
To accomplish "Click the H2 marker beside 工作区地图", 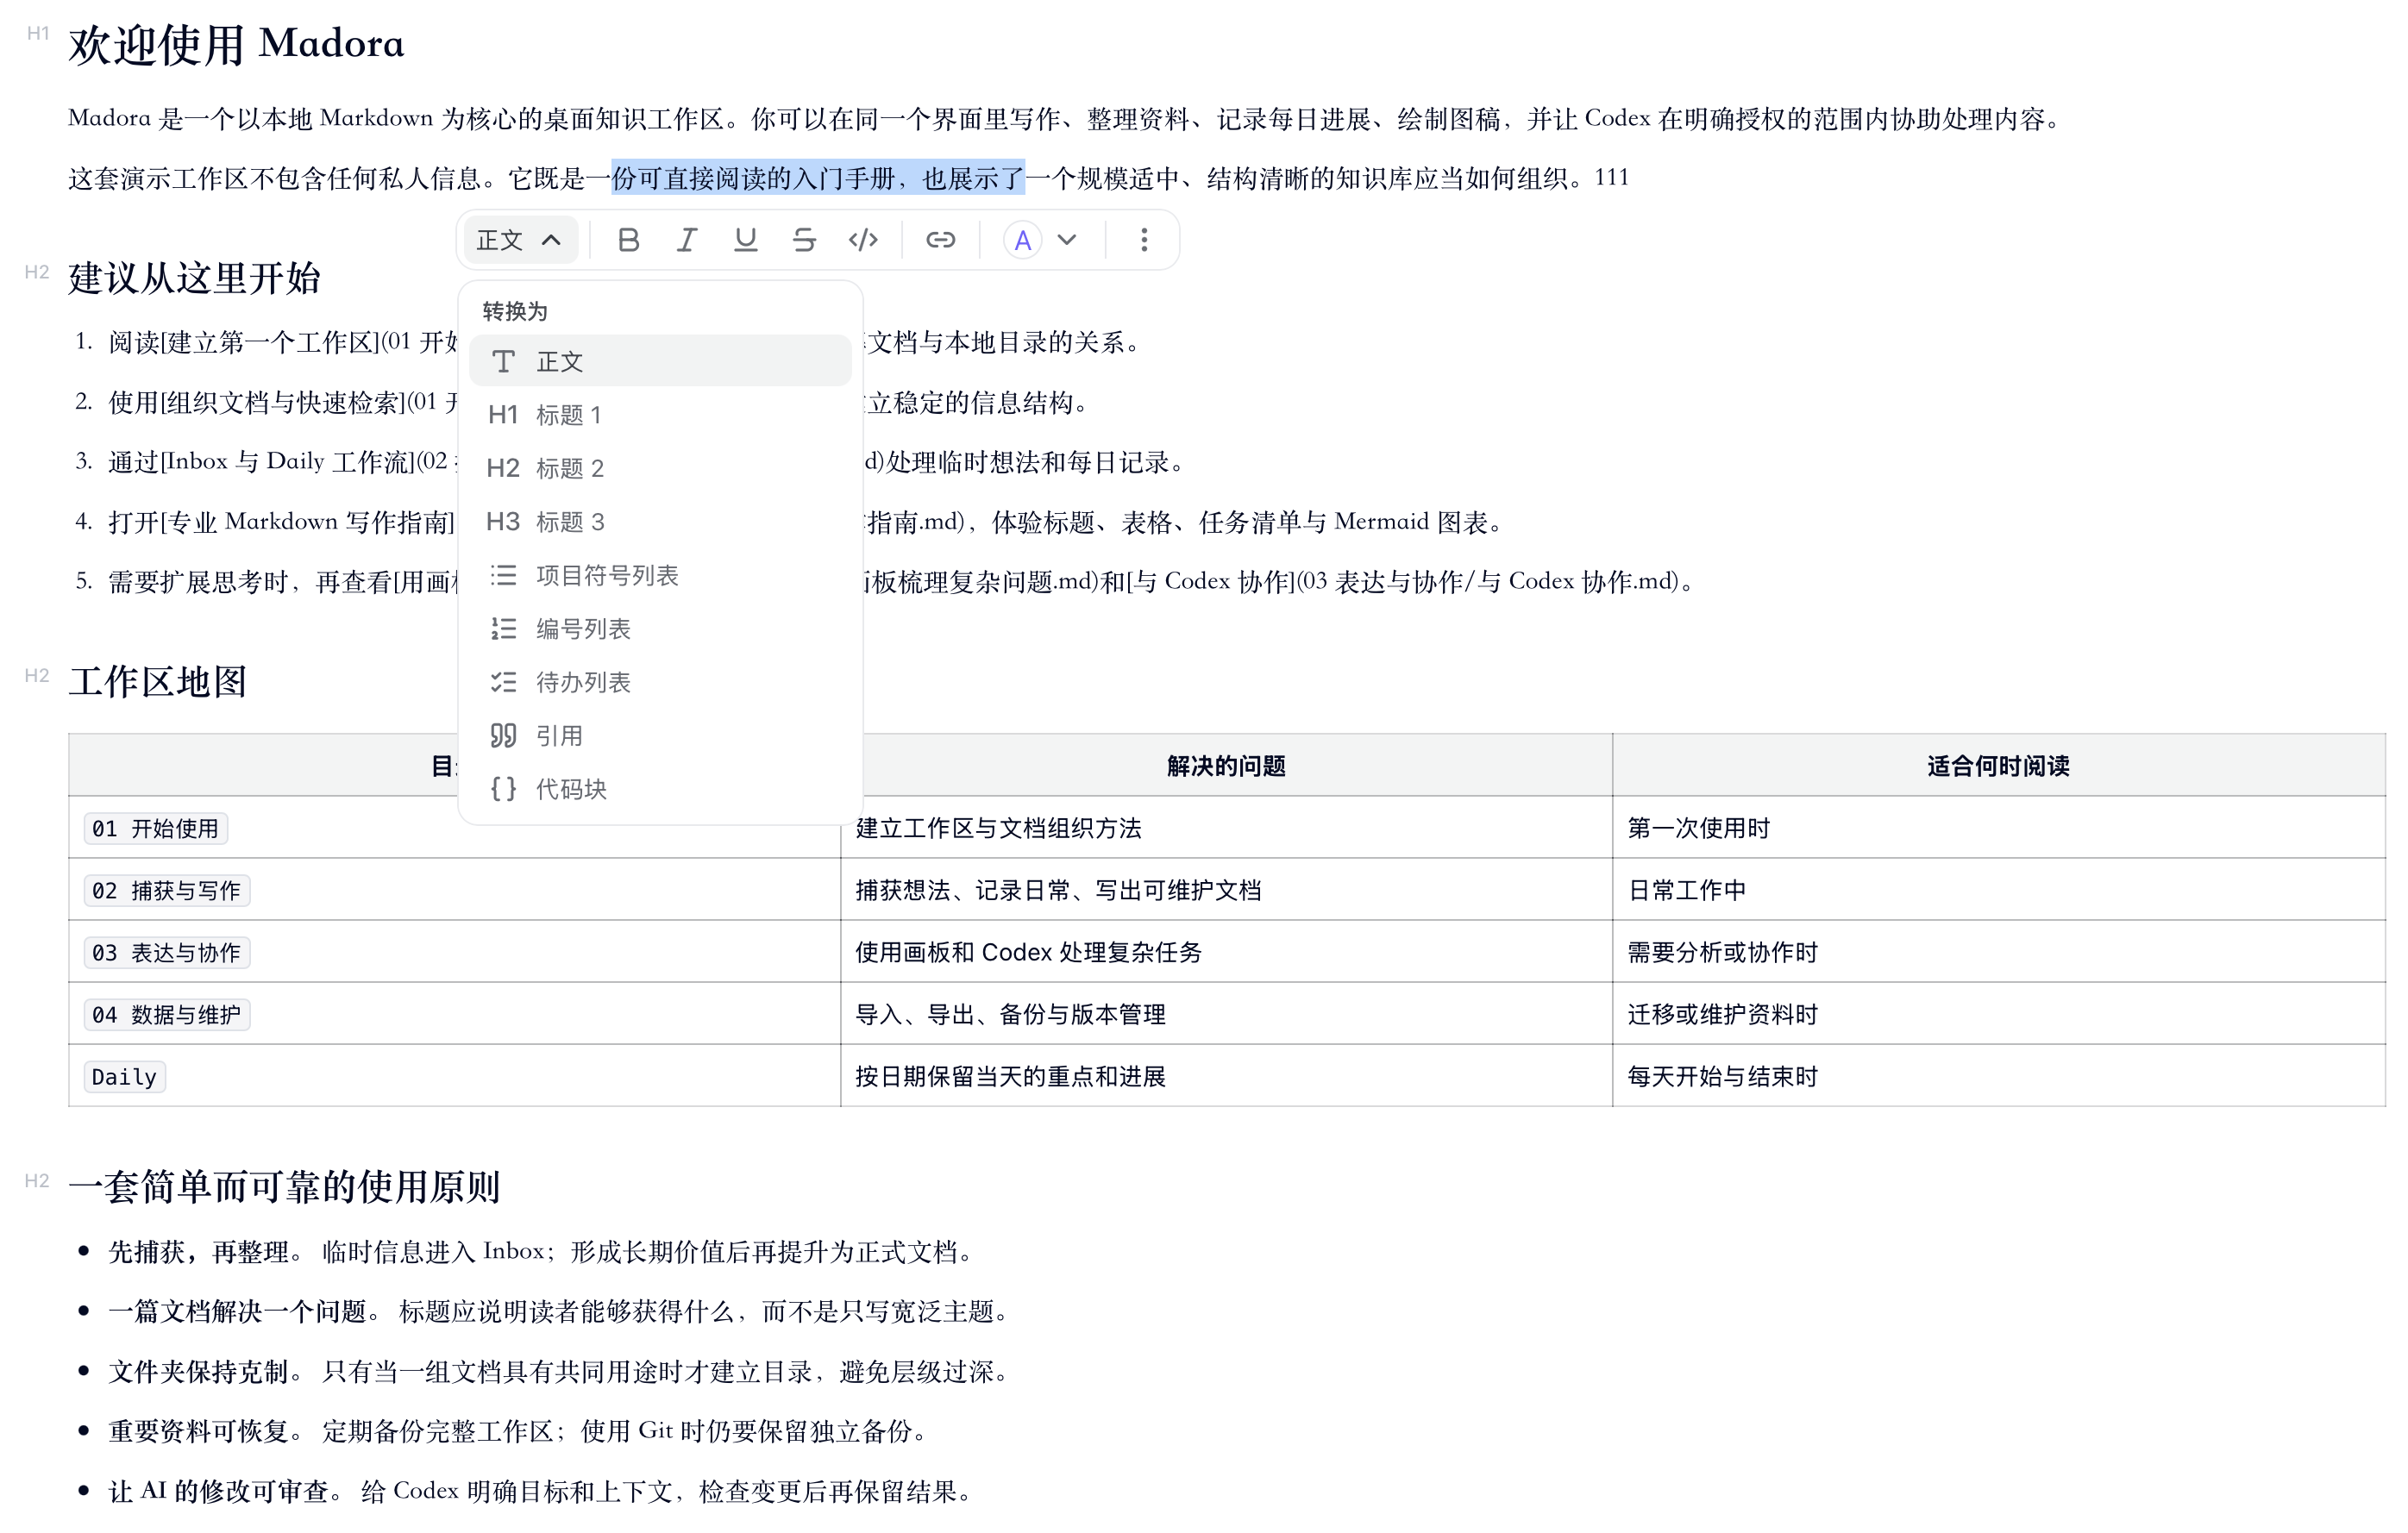I will point(37,676).
